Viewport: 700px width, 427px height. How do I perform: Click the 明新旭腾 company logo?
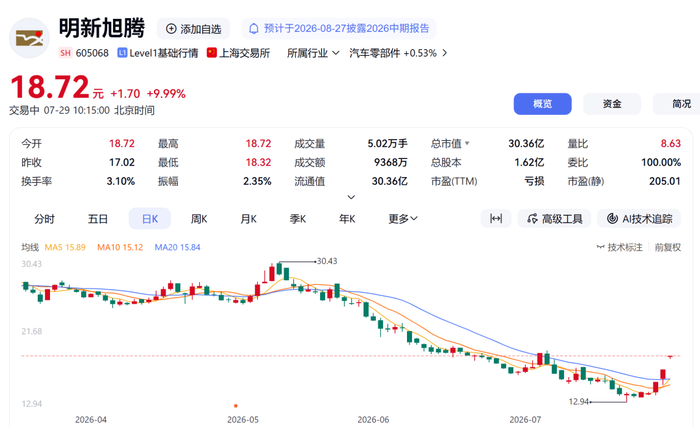pyautogui.click(x=29, y=38)
